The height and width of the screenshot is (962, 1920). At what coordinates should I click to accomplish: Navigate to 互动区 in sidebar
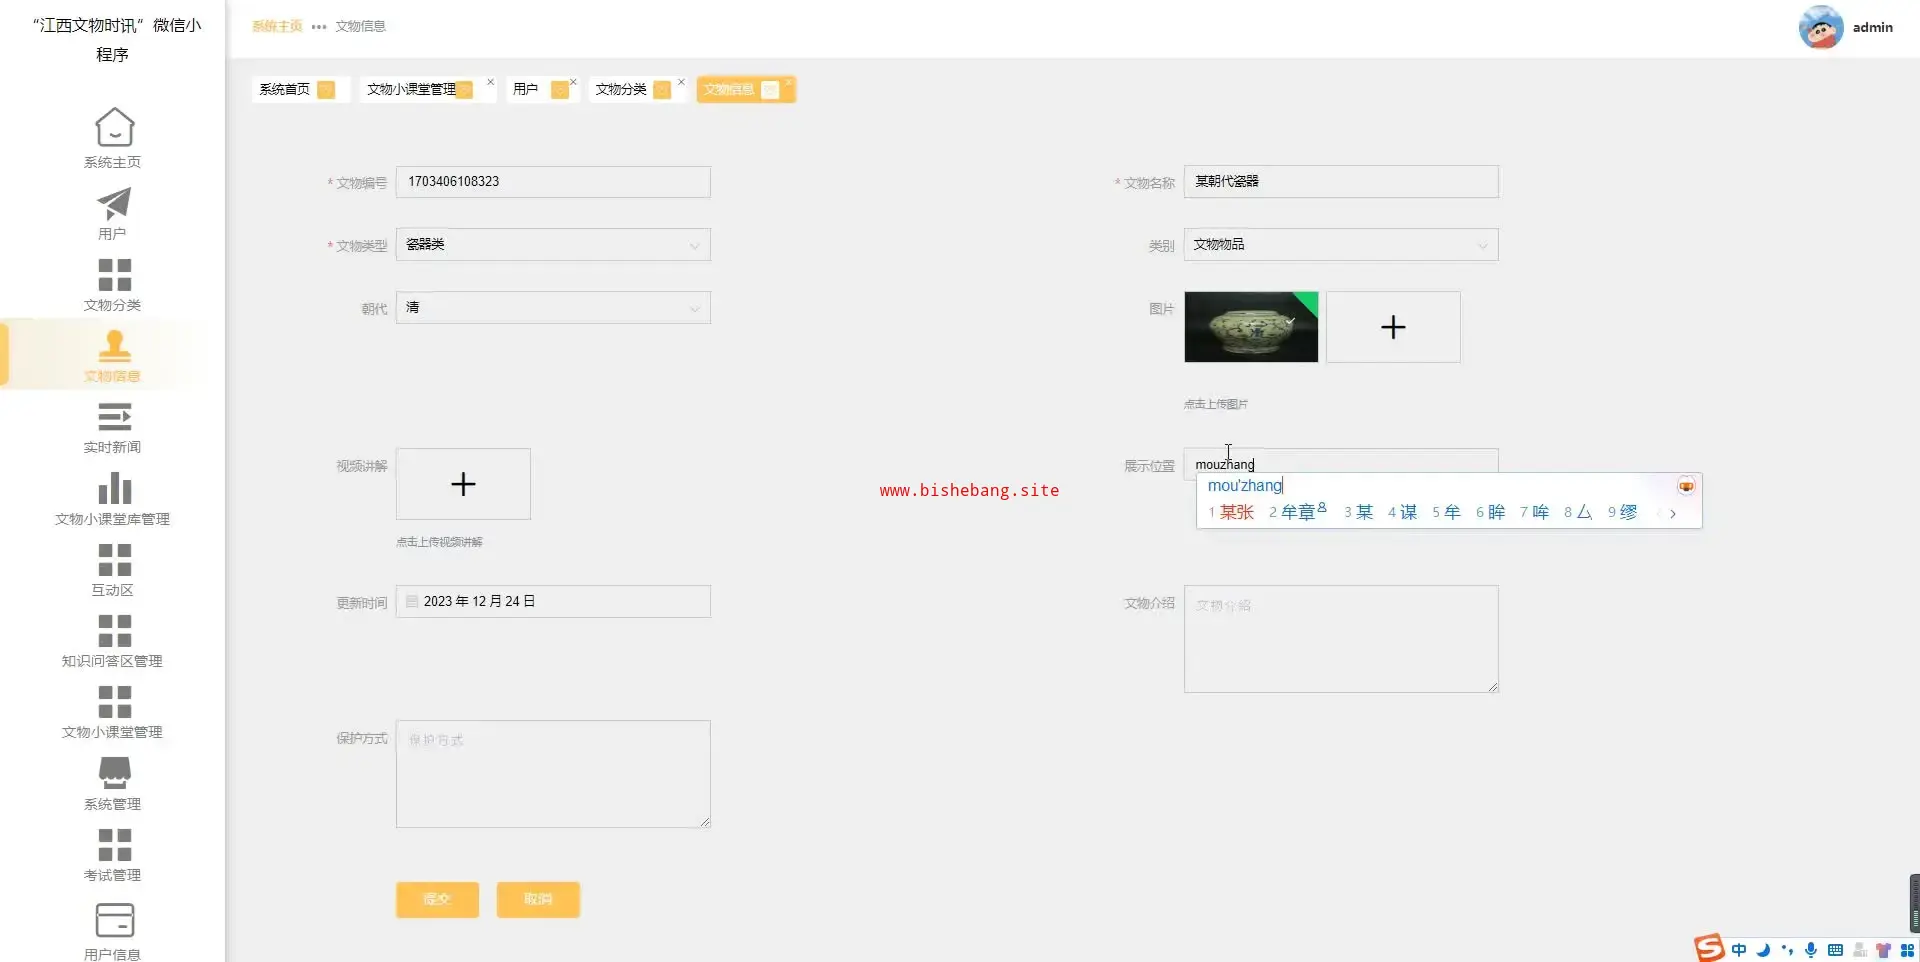113,570
